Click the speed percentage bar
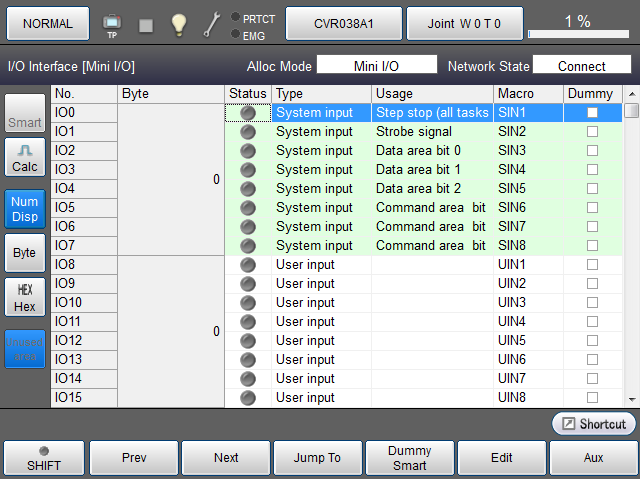This screenshot has width=640, height=479. coord(577,23)
